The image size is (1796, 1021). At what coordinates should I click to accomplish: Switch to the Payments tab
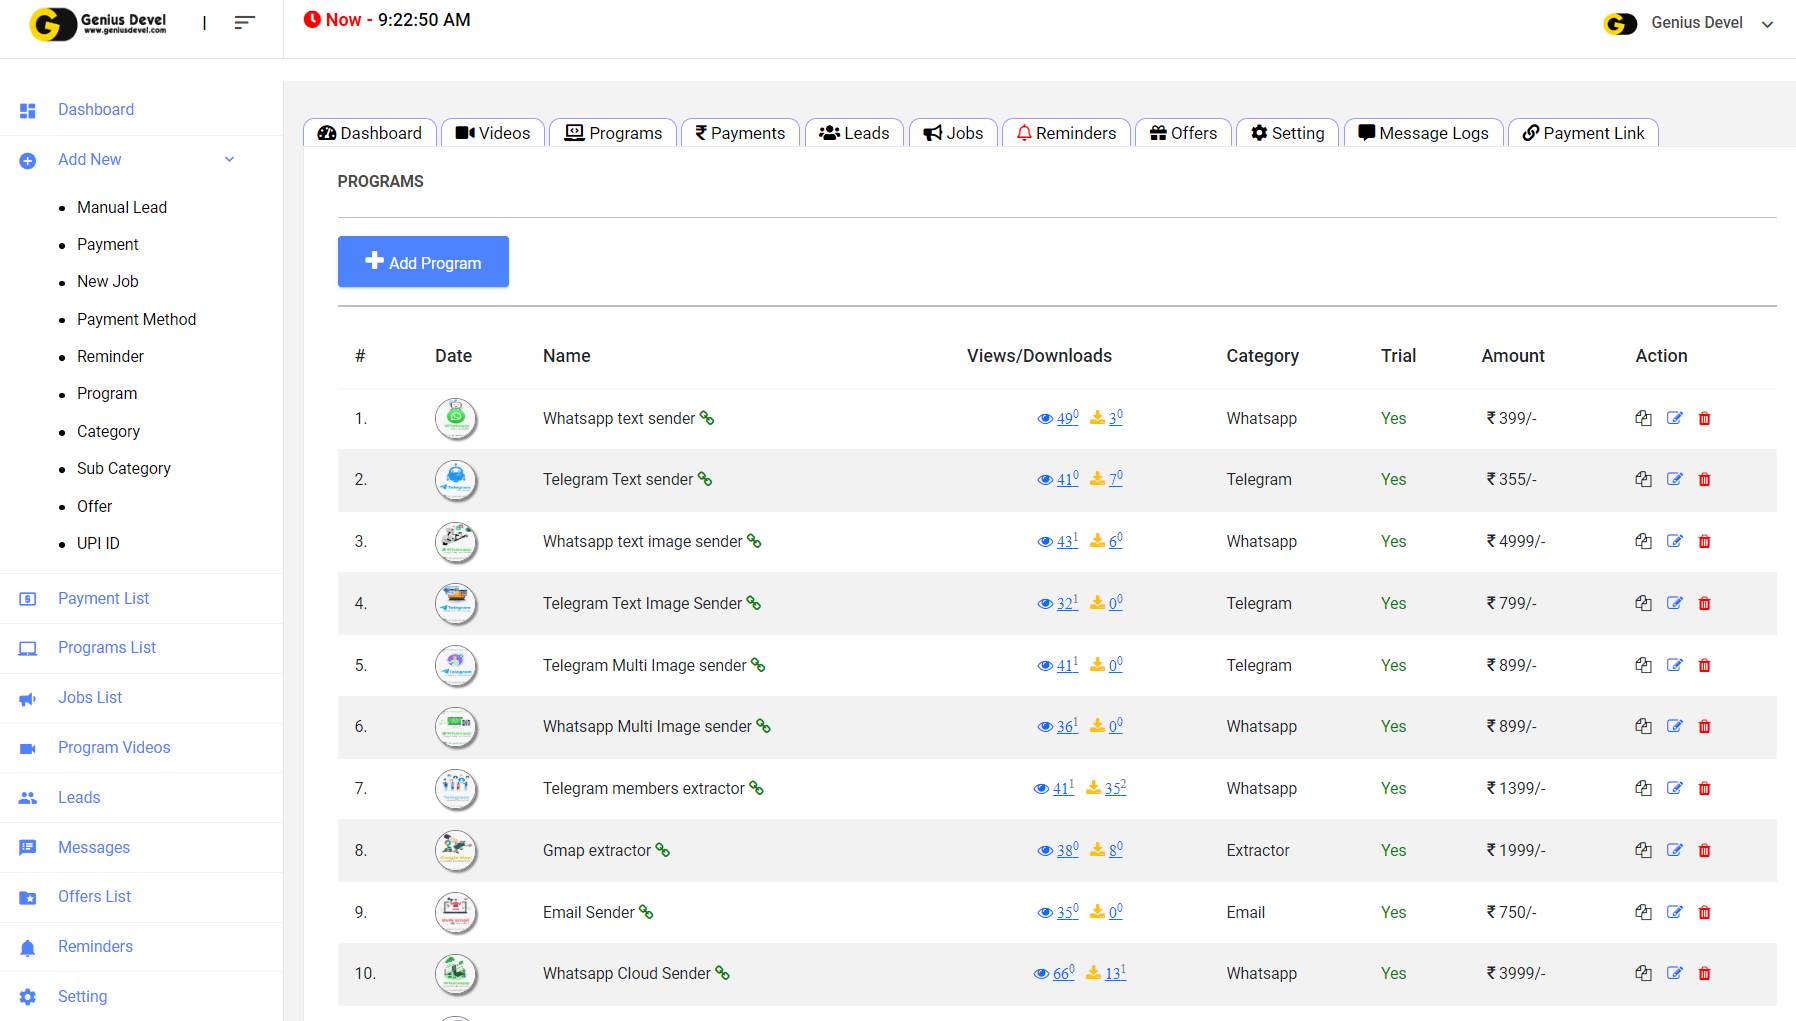(740, 134)
